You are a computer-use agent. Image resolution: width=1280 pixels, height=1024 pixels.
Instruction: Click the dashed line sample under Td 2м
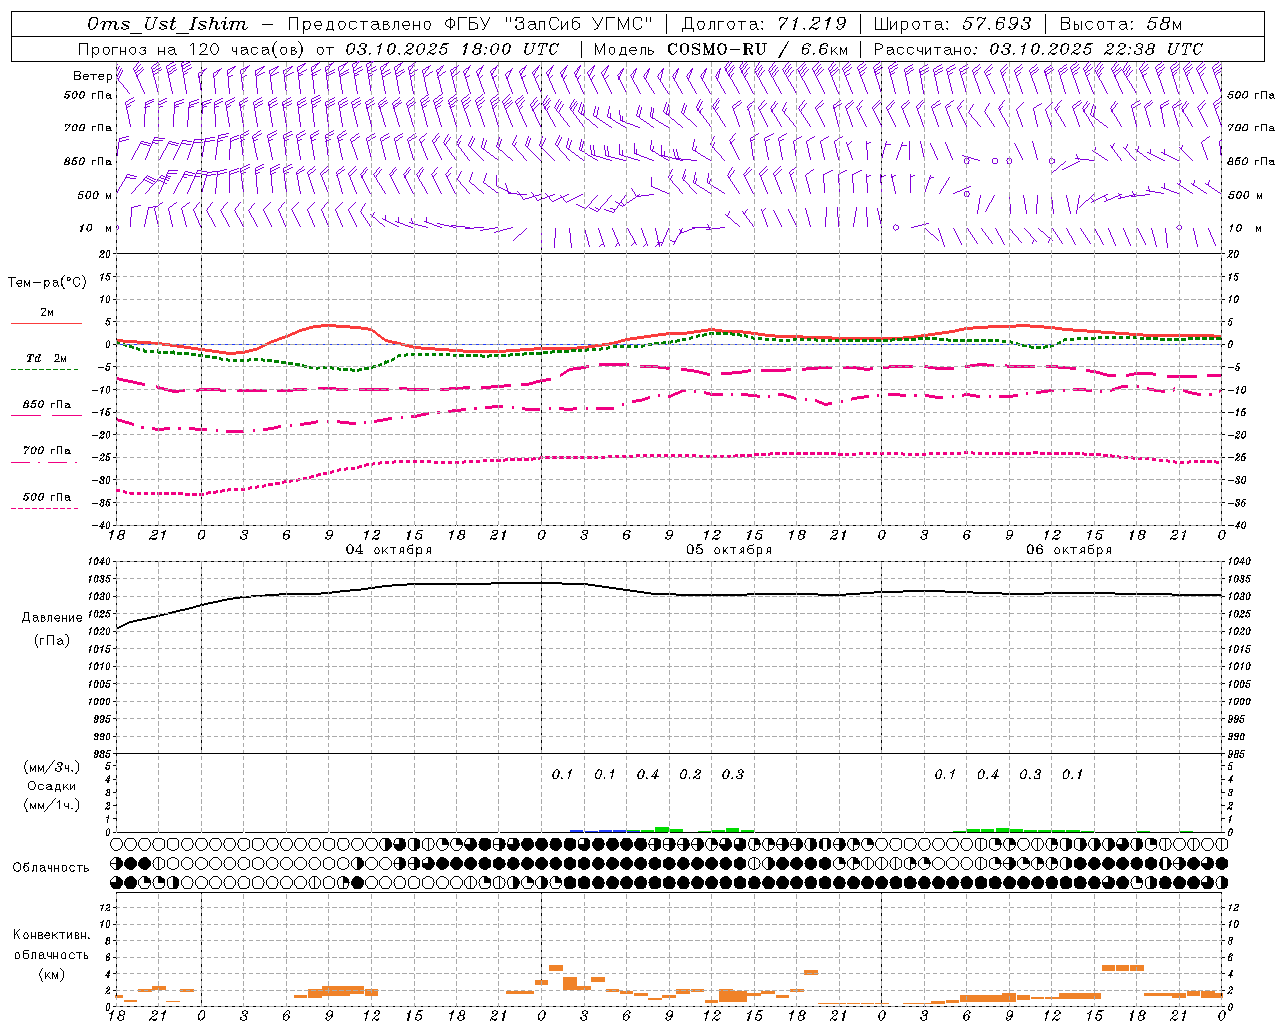(45, 369)
